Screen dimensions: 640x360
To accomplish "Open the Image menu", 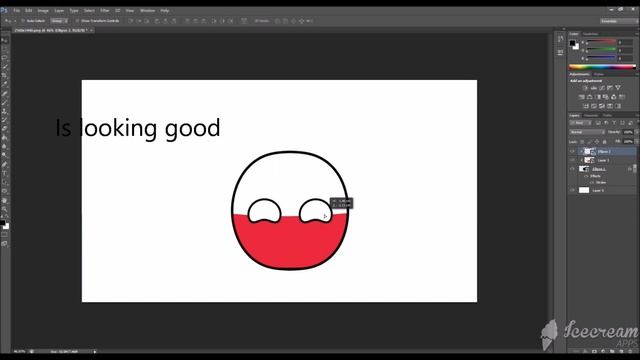I will click(43, 11).
